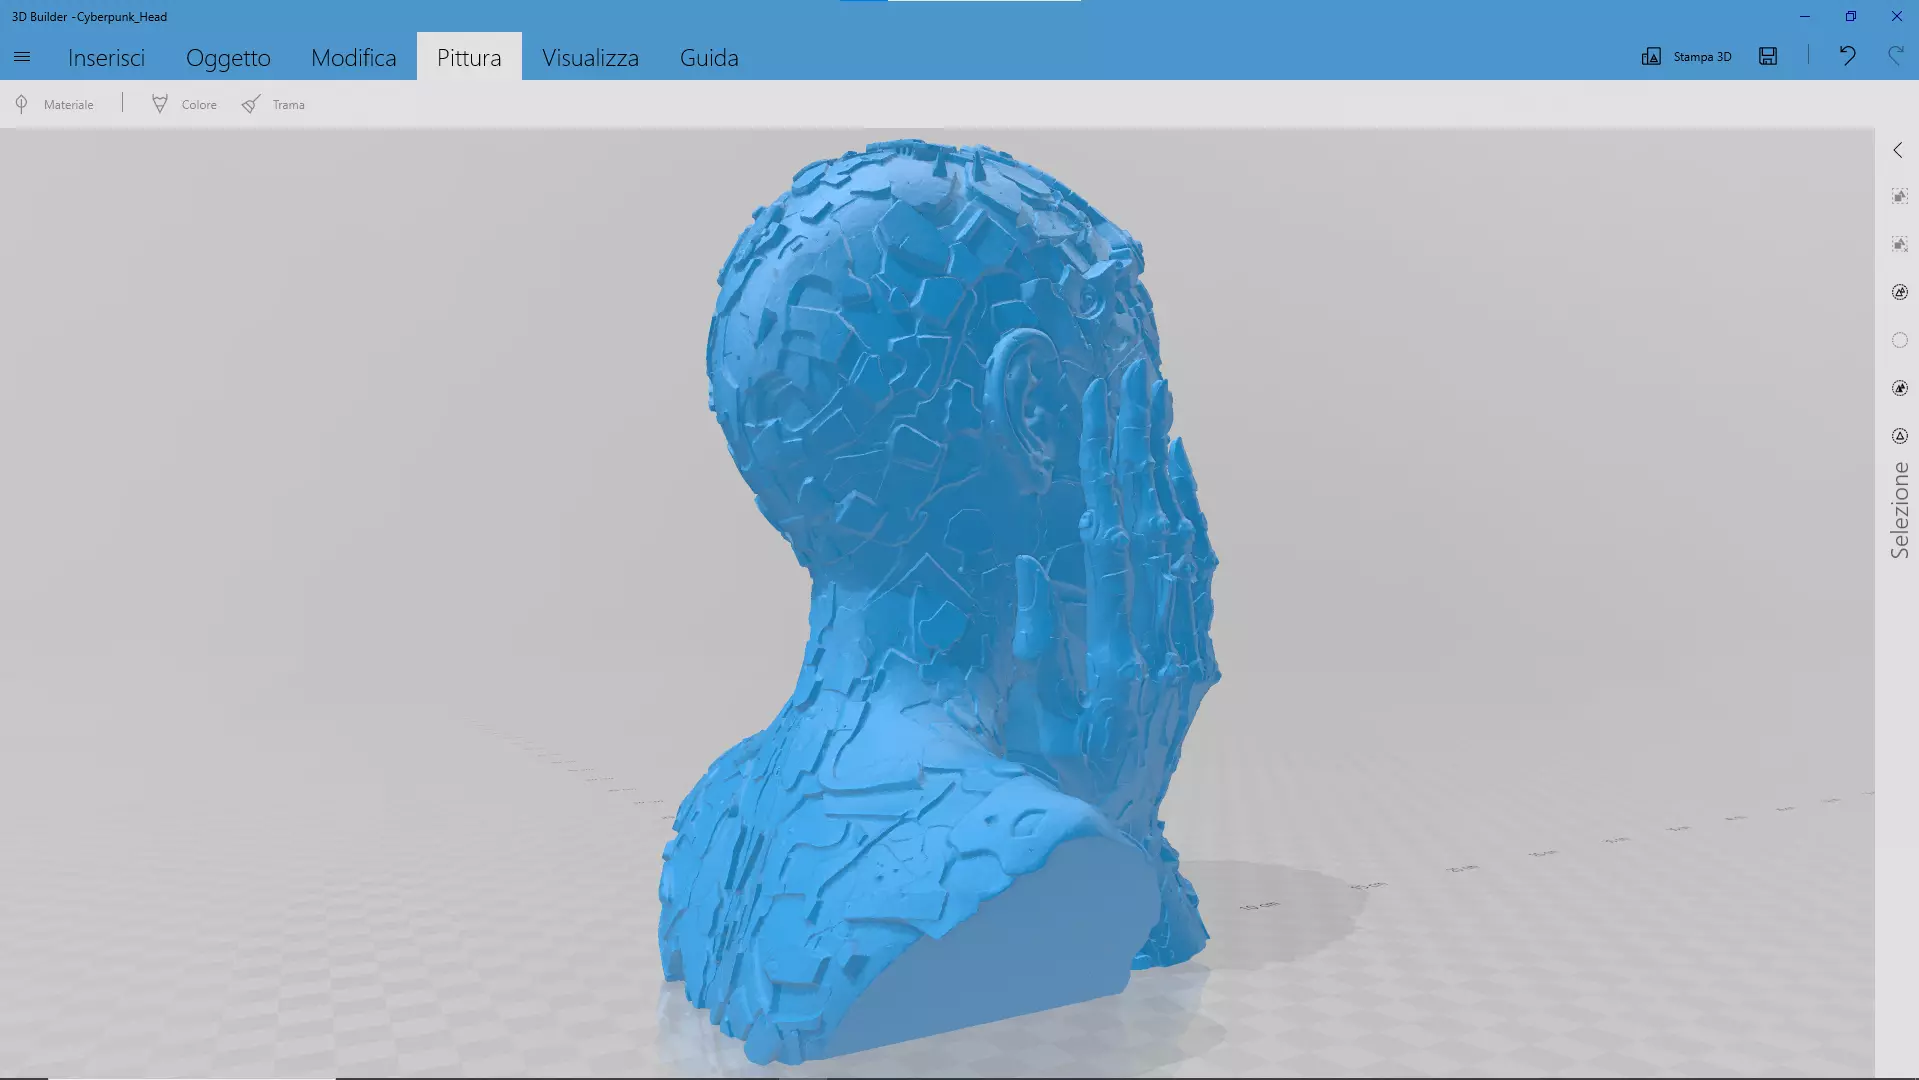This screenshot has width=1919, height=1080.
Task: Go to the Visualizza tab
Action: pyautogui.click(x=590, y=57)
